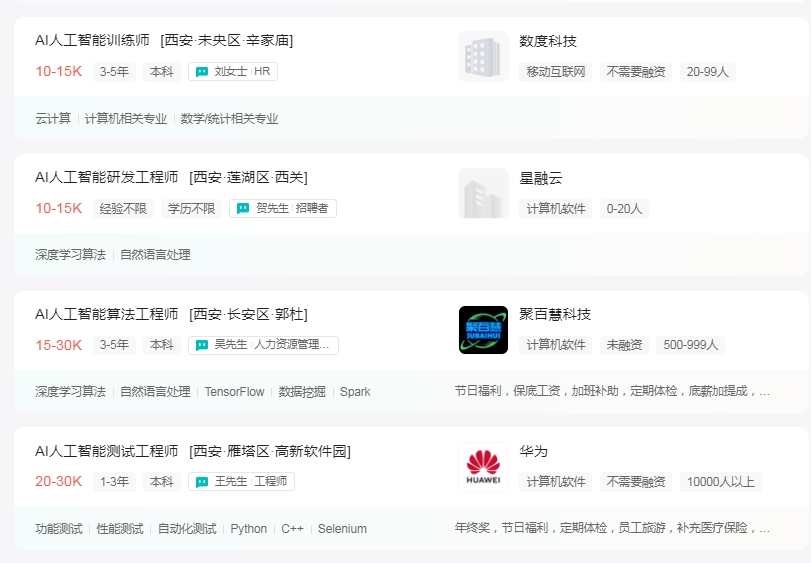Click the 1-3年 experience tag

[x=114, y=482]
